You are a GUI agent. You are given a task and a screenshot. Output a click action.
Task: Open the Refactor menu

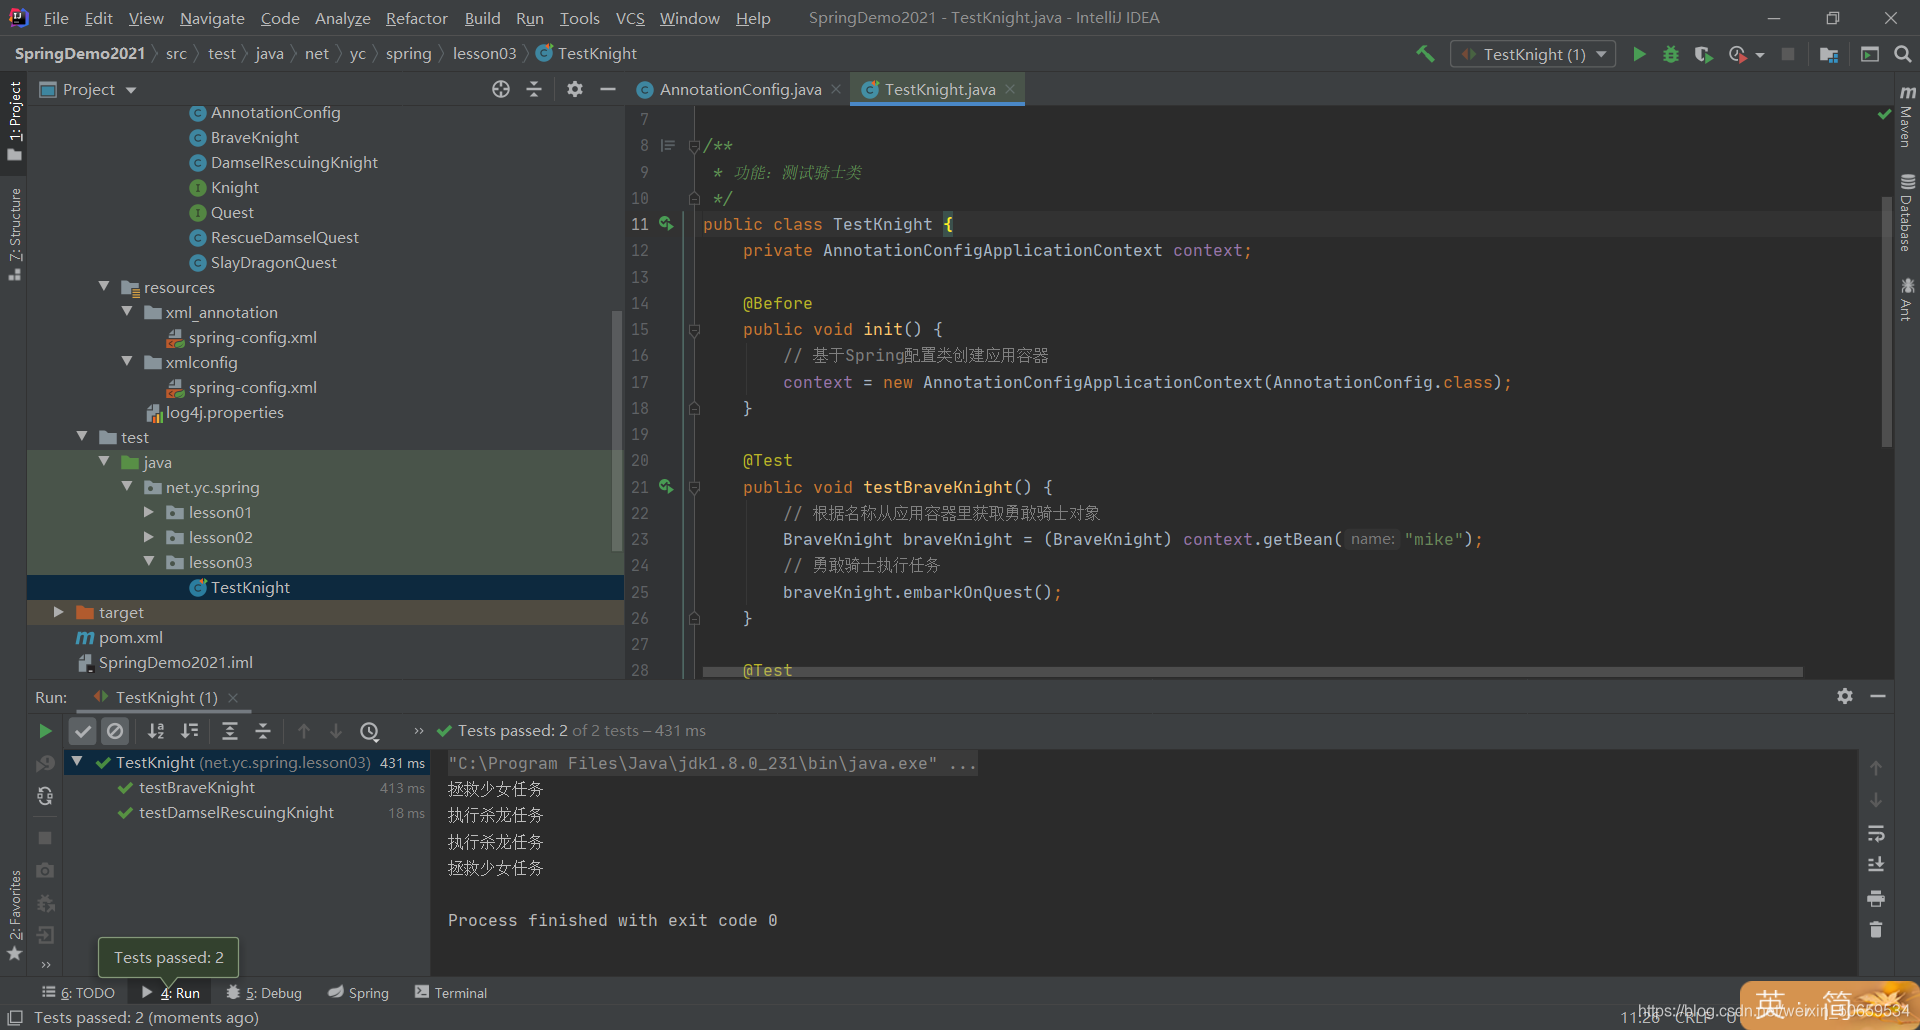click(x=416, y=18)
